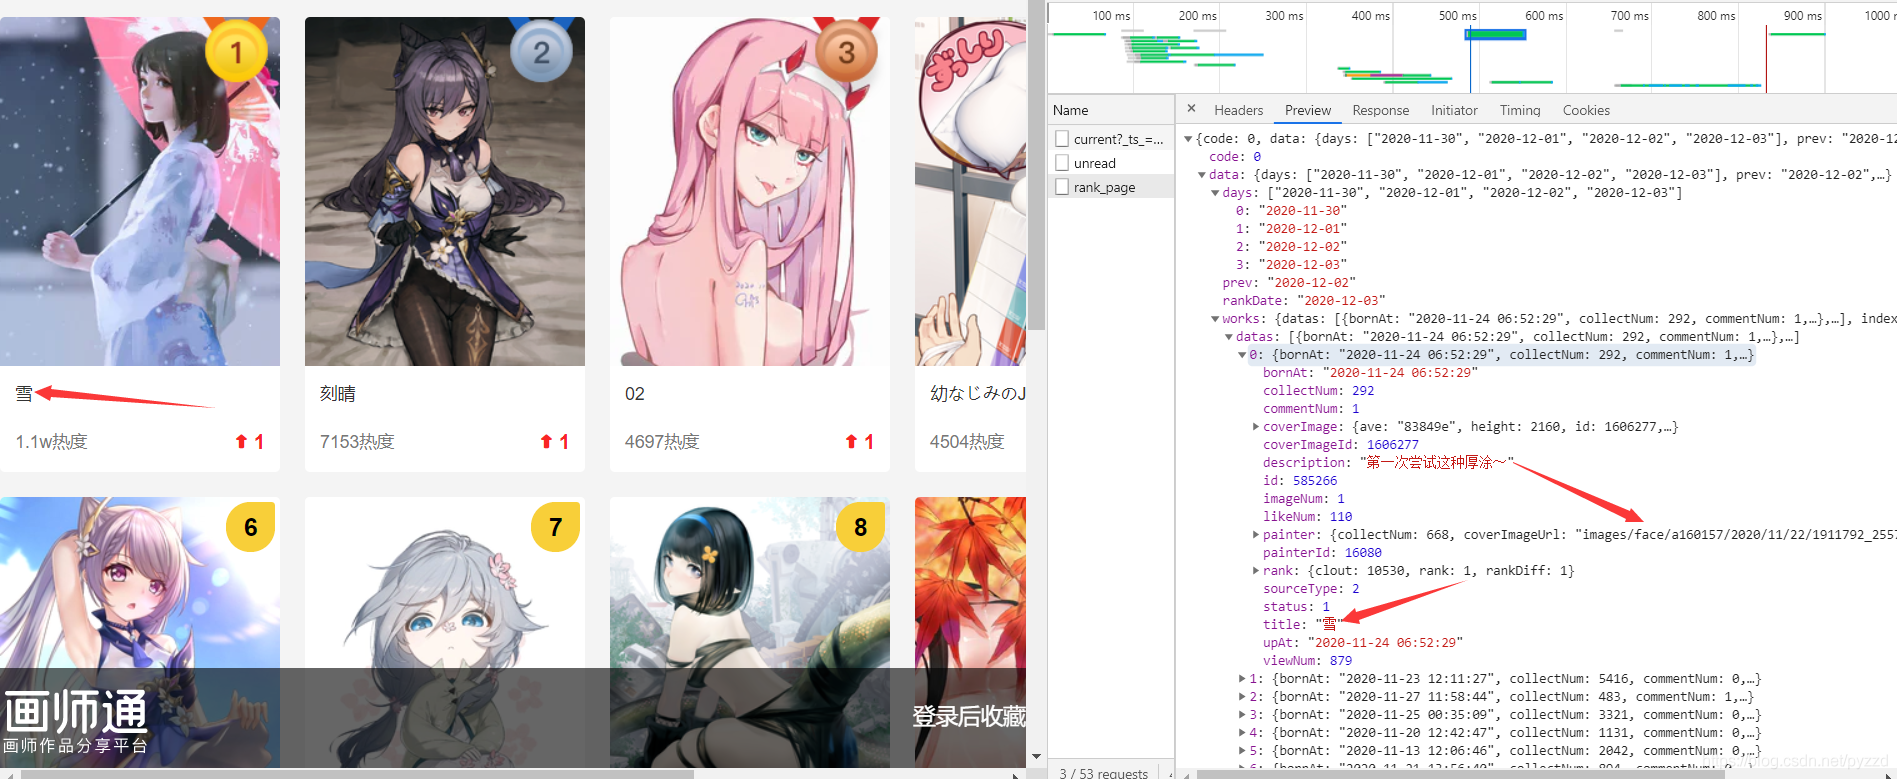
Task: Click the yellow rank 6 badge
Action: [251, 526]
